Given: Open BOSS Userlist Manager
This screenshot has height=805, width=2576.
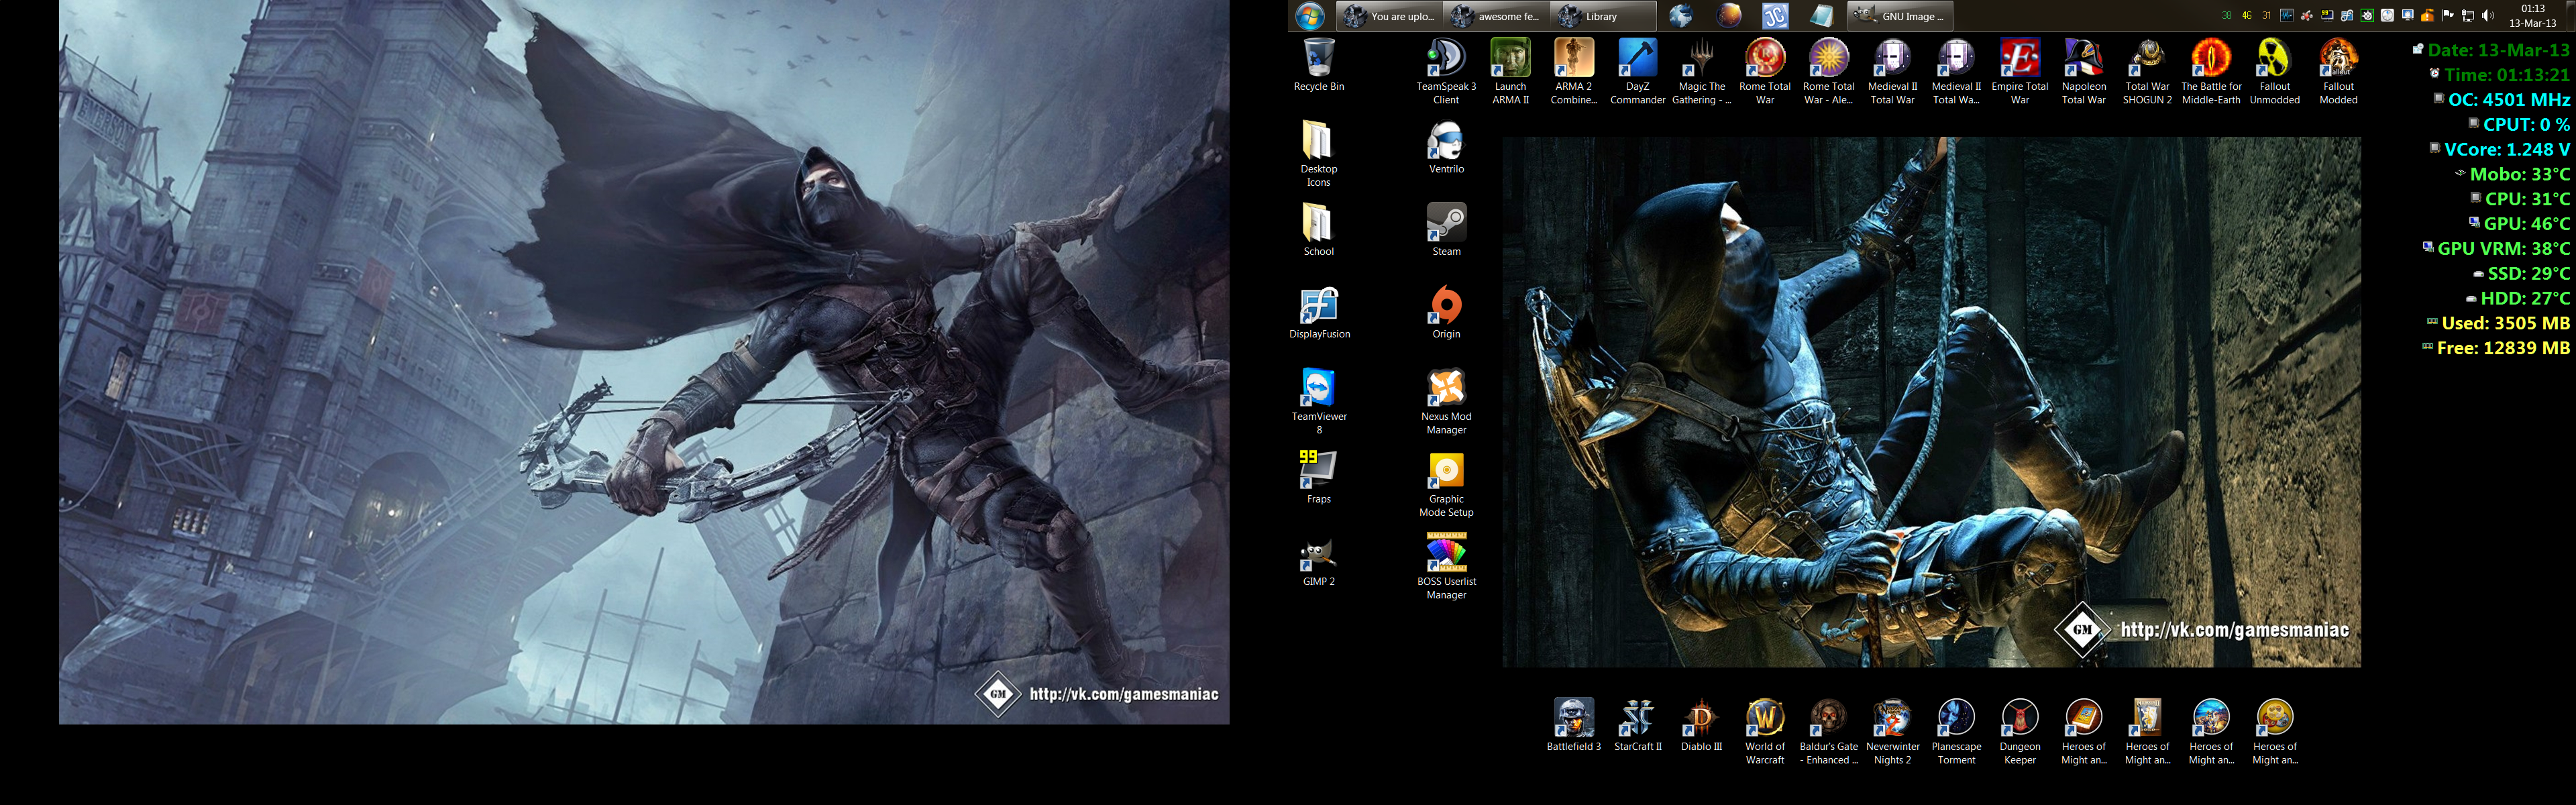Looking at the screenshot, I should coord(1446,566).
